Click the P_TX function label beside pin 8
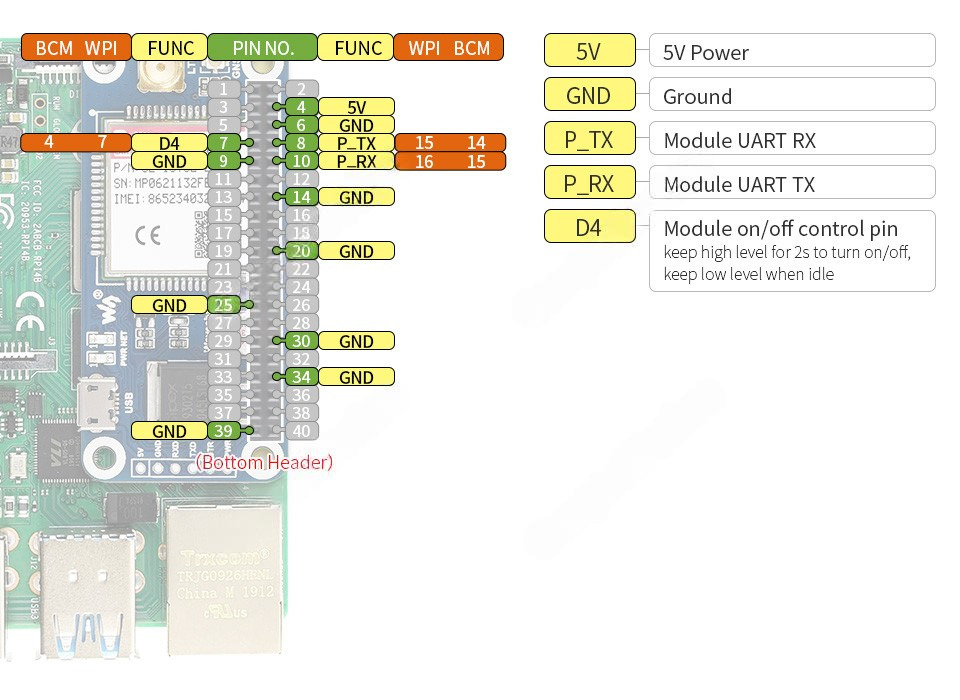Image resolution: width=960 pixels, height=700 pixels. coord(356,143)
